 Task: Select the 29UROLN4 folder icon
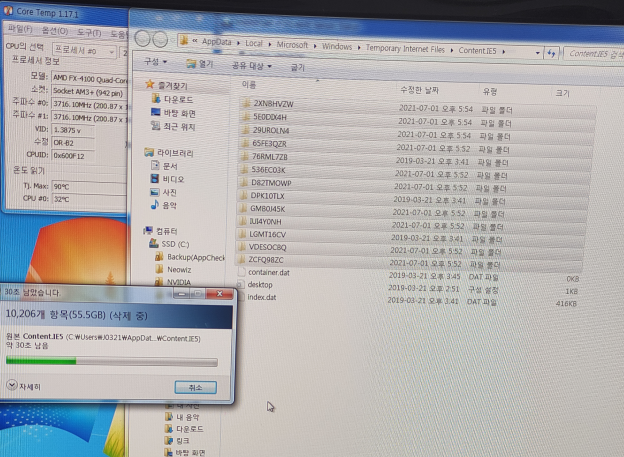tap(245, 130)
